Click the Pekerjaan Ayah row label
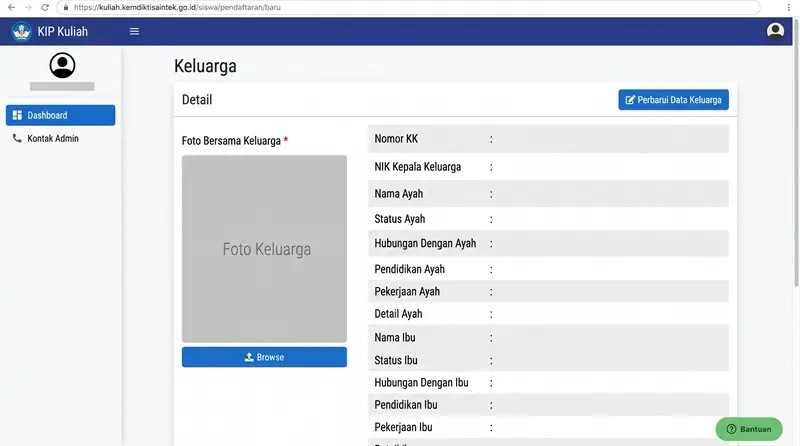This screenshot has width=800, height=446. pyautogui.click(x=407, y=291)
